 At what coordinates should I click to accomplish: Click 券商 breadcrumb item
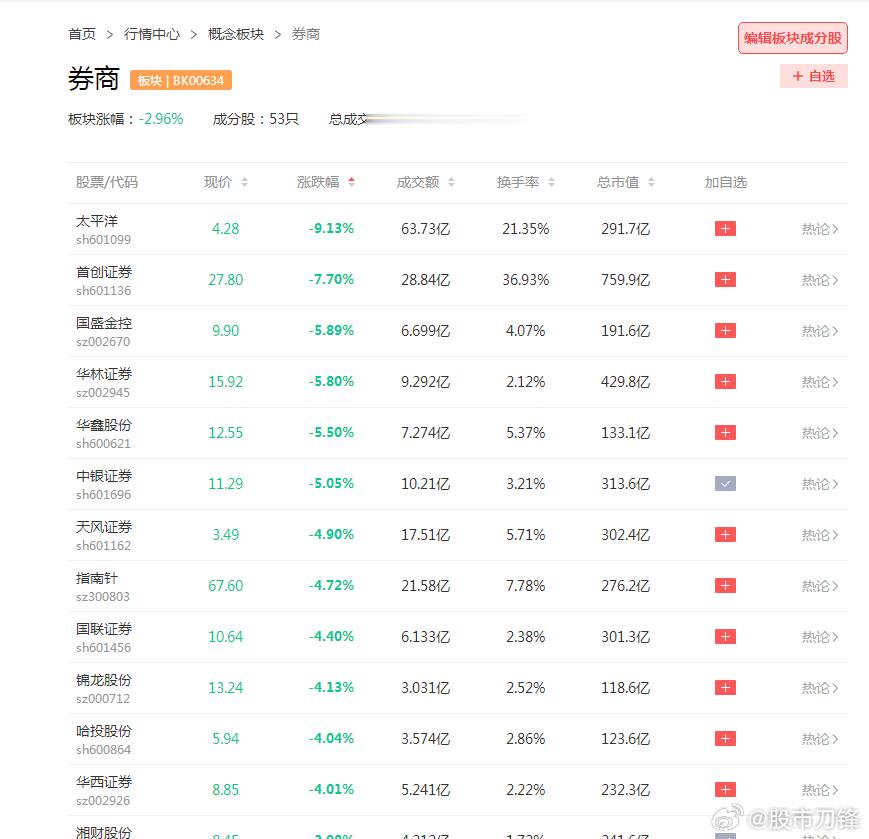[305, 34]
